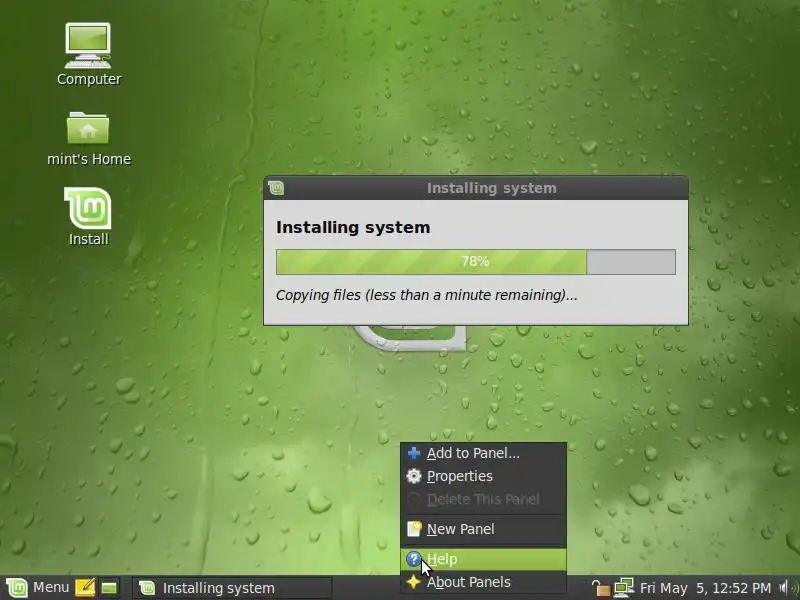The image size is (800, 600).
Task: Open About Panels menu entry
Action: coord(483,582)
